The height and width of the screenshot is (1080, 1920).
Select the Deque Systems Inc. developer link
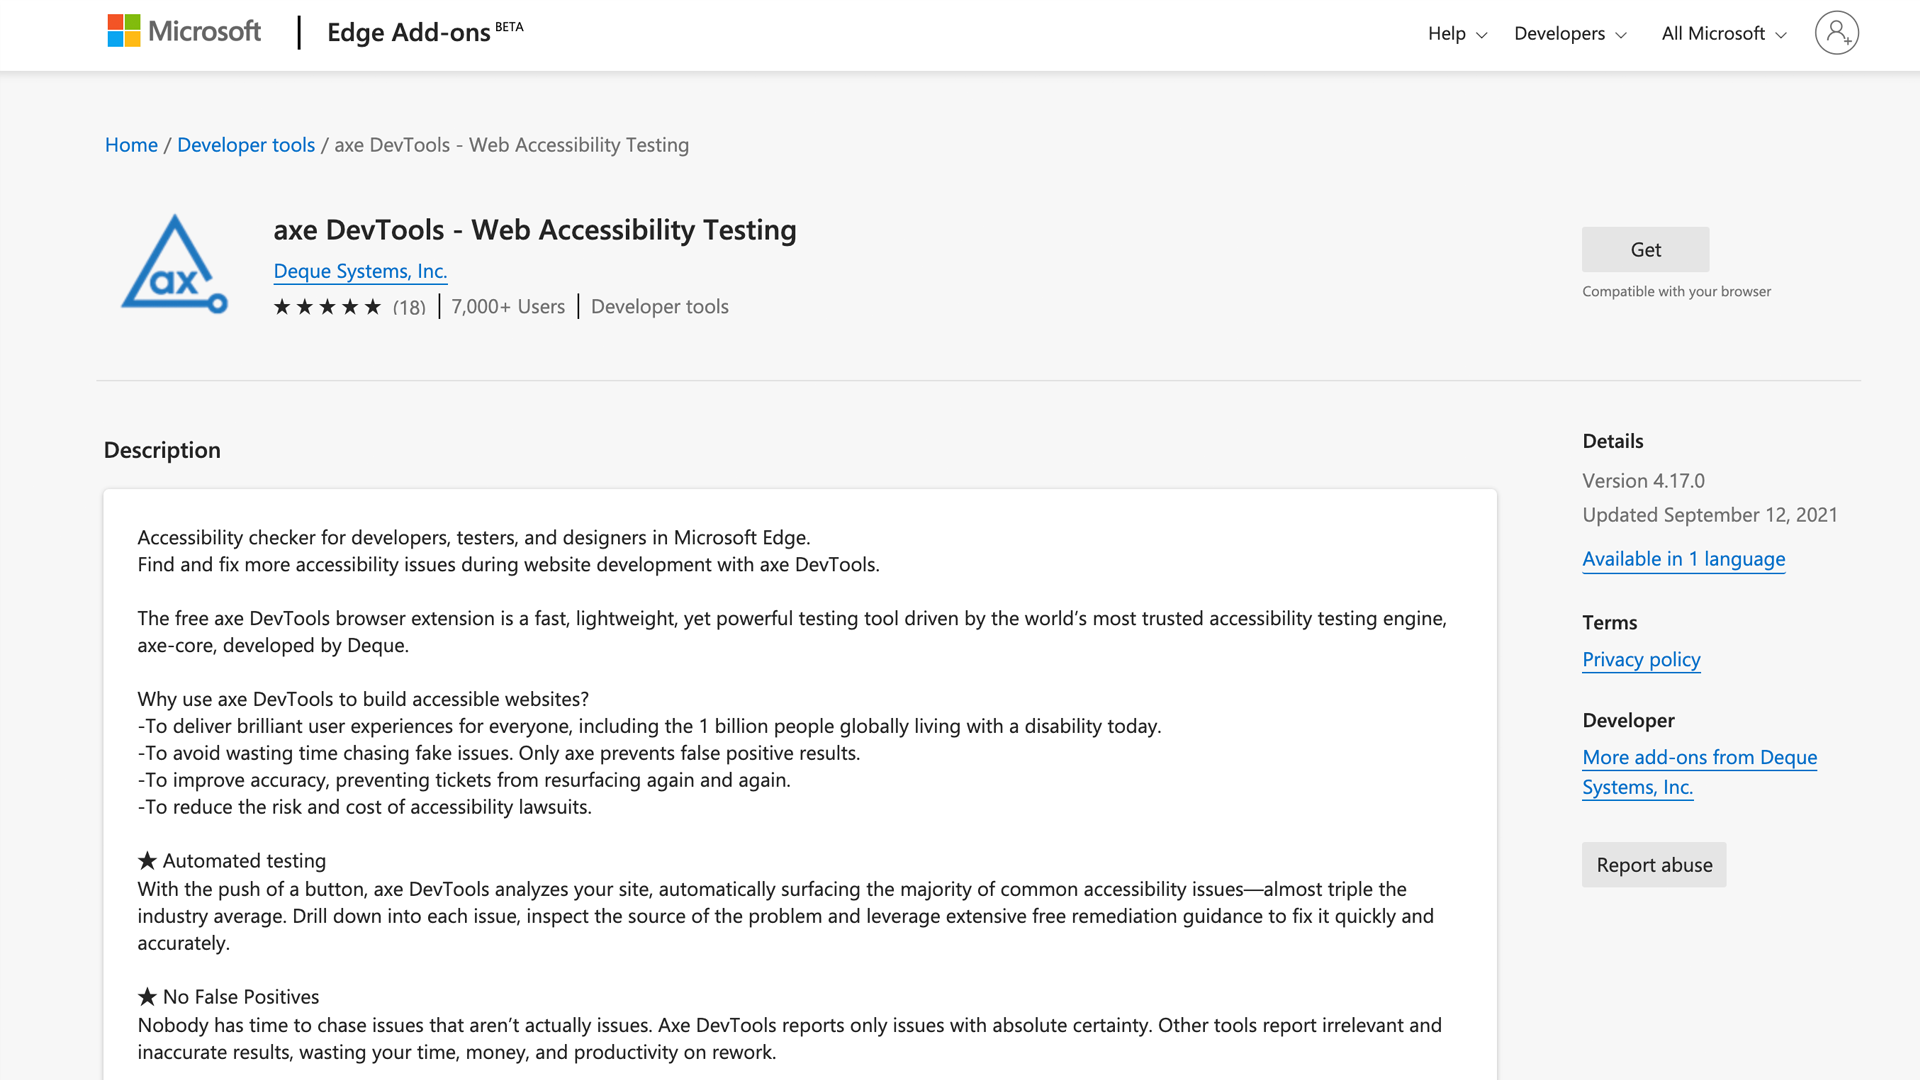click(x=360, y=270)
